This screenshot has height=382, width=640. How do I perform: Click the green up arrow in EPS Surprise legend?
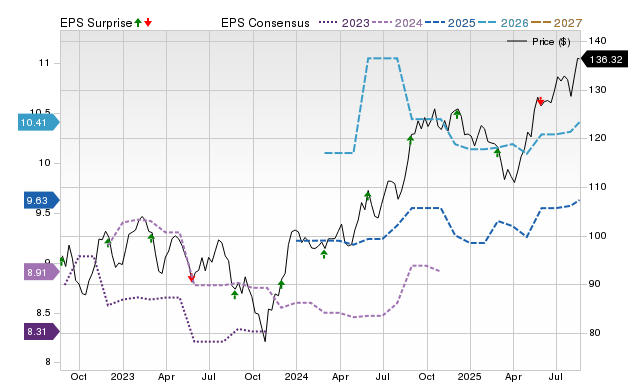pyautogui.click(x=138, y=22)
